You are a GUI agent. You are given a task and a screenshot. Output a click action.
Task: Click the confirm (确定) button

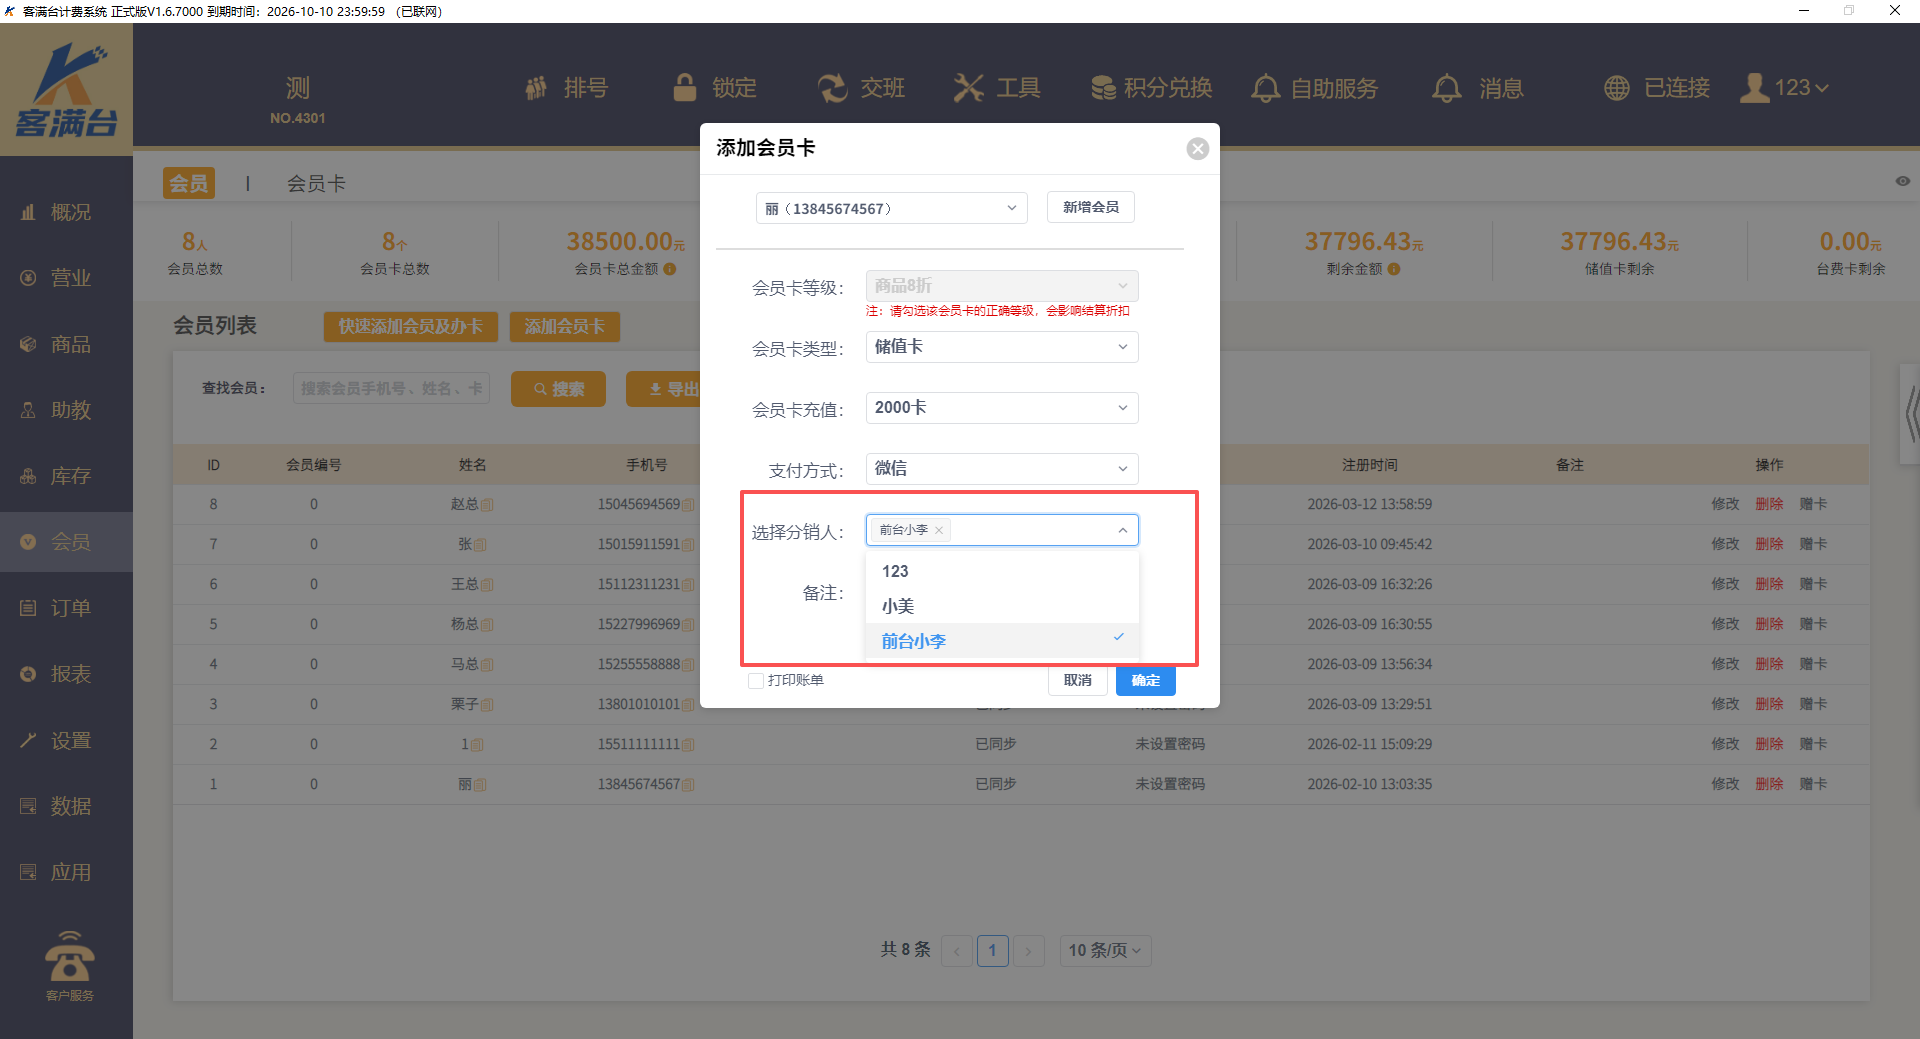point(1145,681)
